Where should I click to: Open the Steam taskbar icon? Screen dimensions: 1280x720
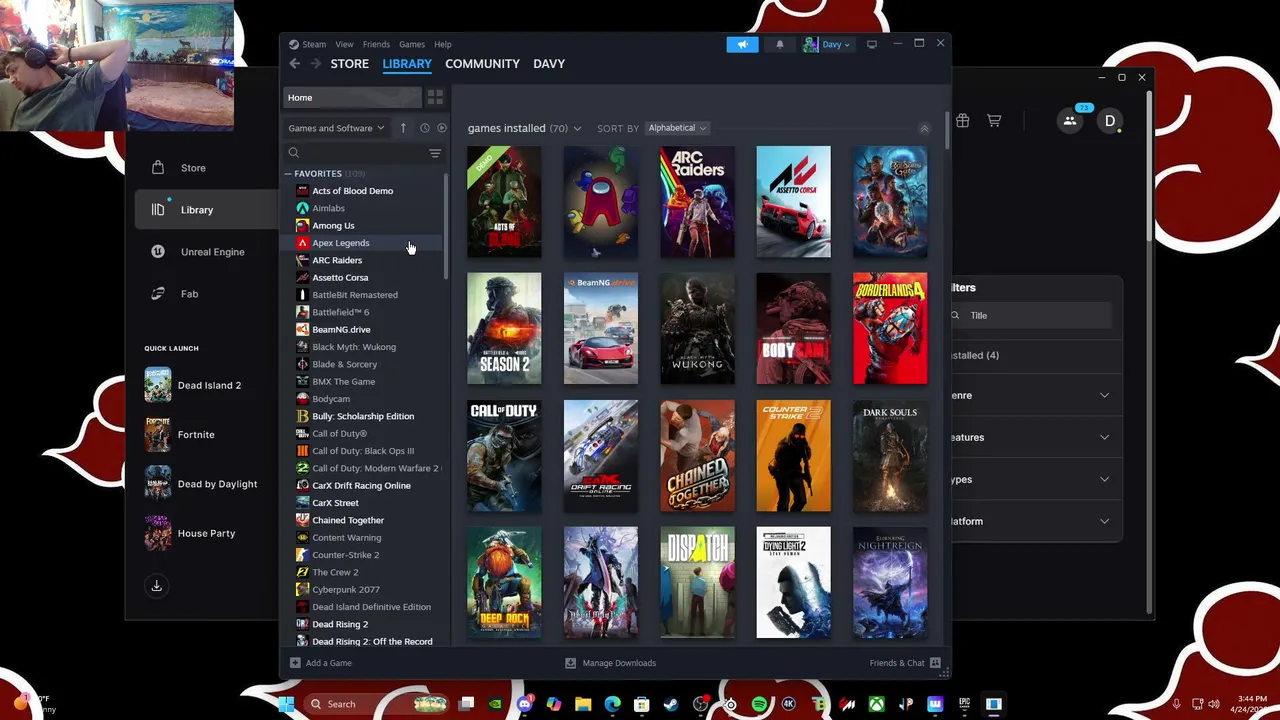(x=671, y=704)
